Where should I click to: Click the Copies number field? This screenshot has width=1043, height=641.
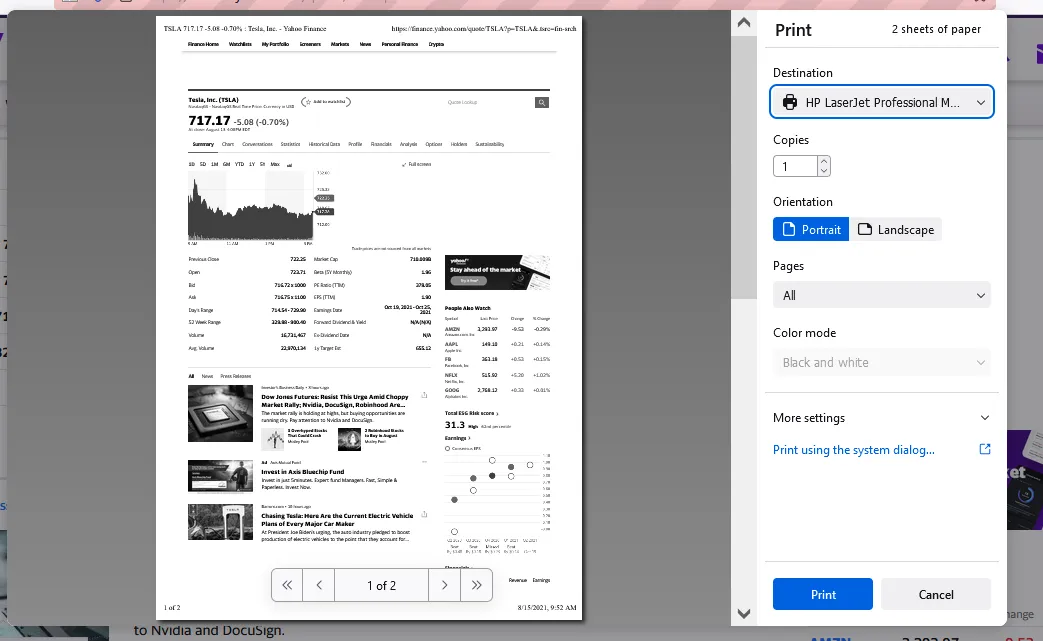click(796, 166)
